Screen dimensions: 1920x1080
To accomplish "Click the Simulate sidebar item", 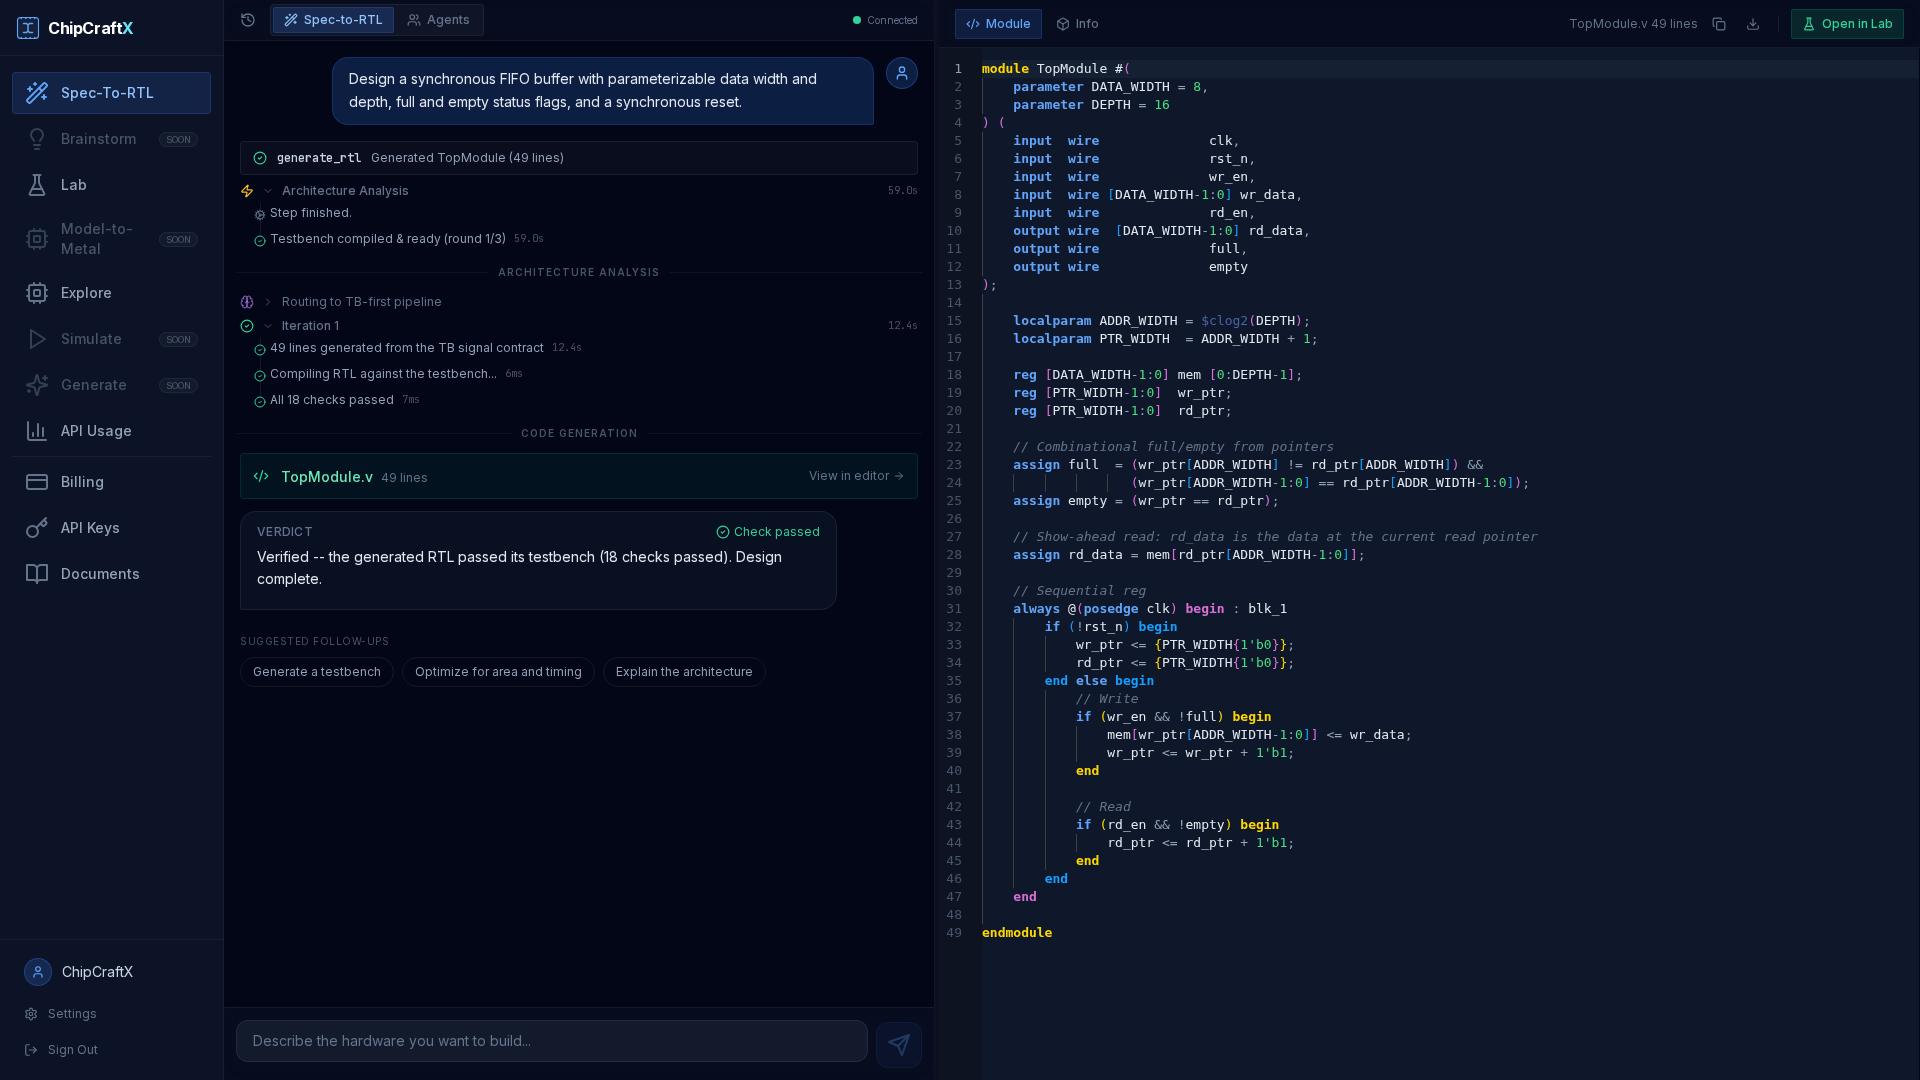I will (111, 339).
